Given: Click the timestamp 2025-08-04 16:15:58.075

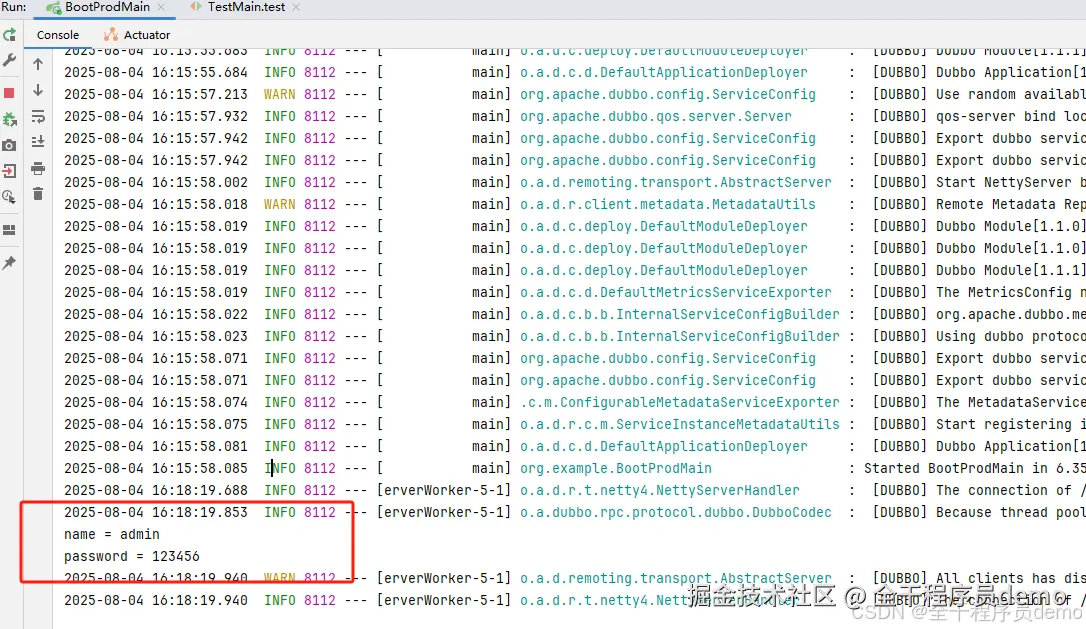Looking at the screenshot, I should pyautogui.click(x=156, y=425).
